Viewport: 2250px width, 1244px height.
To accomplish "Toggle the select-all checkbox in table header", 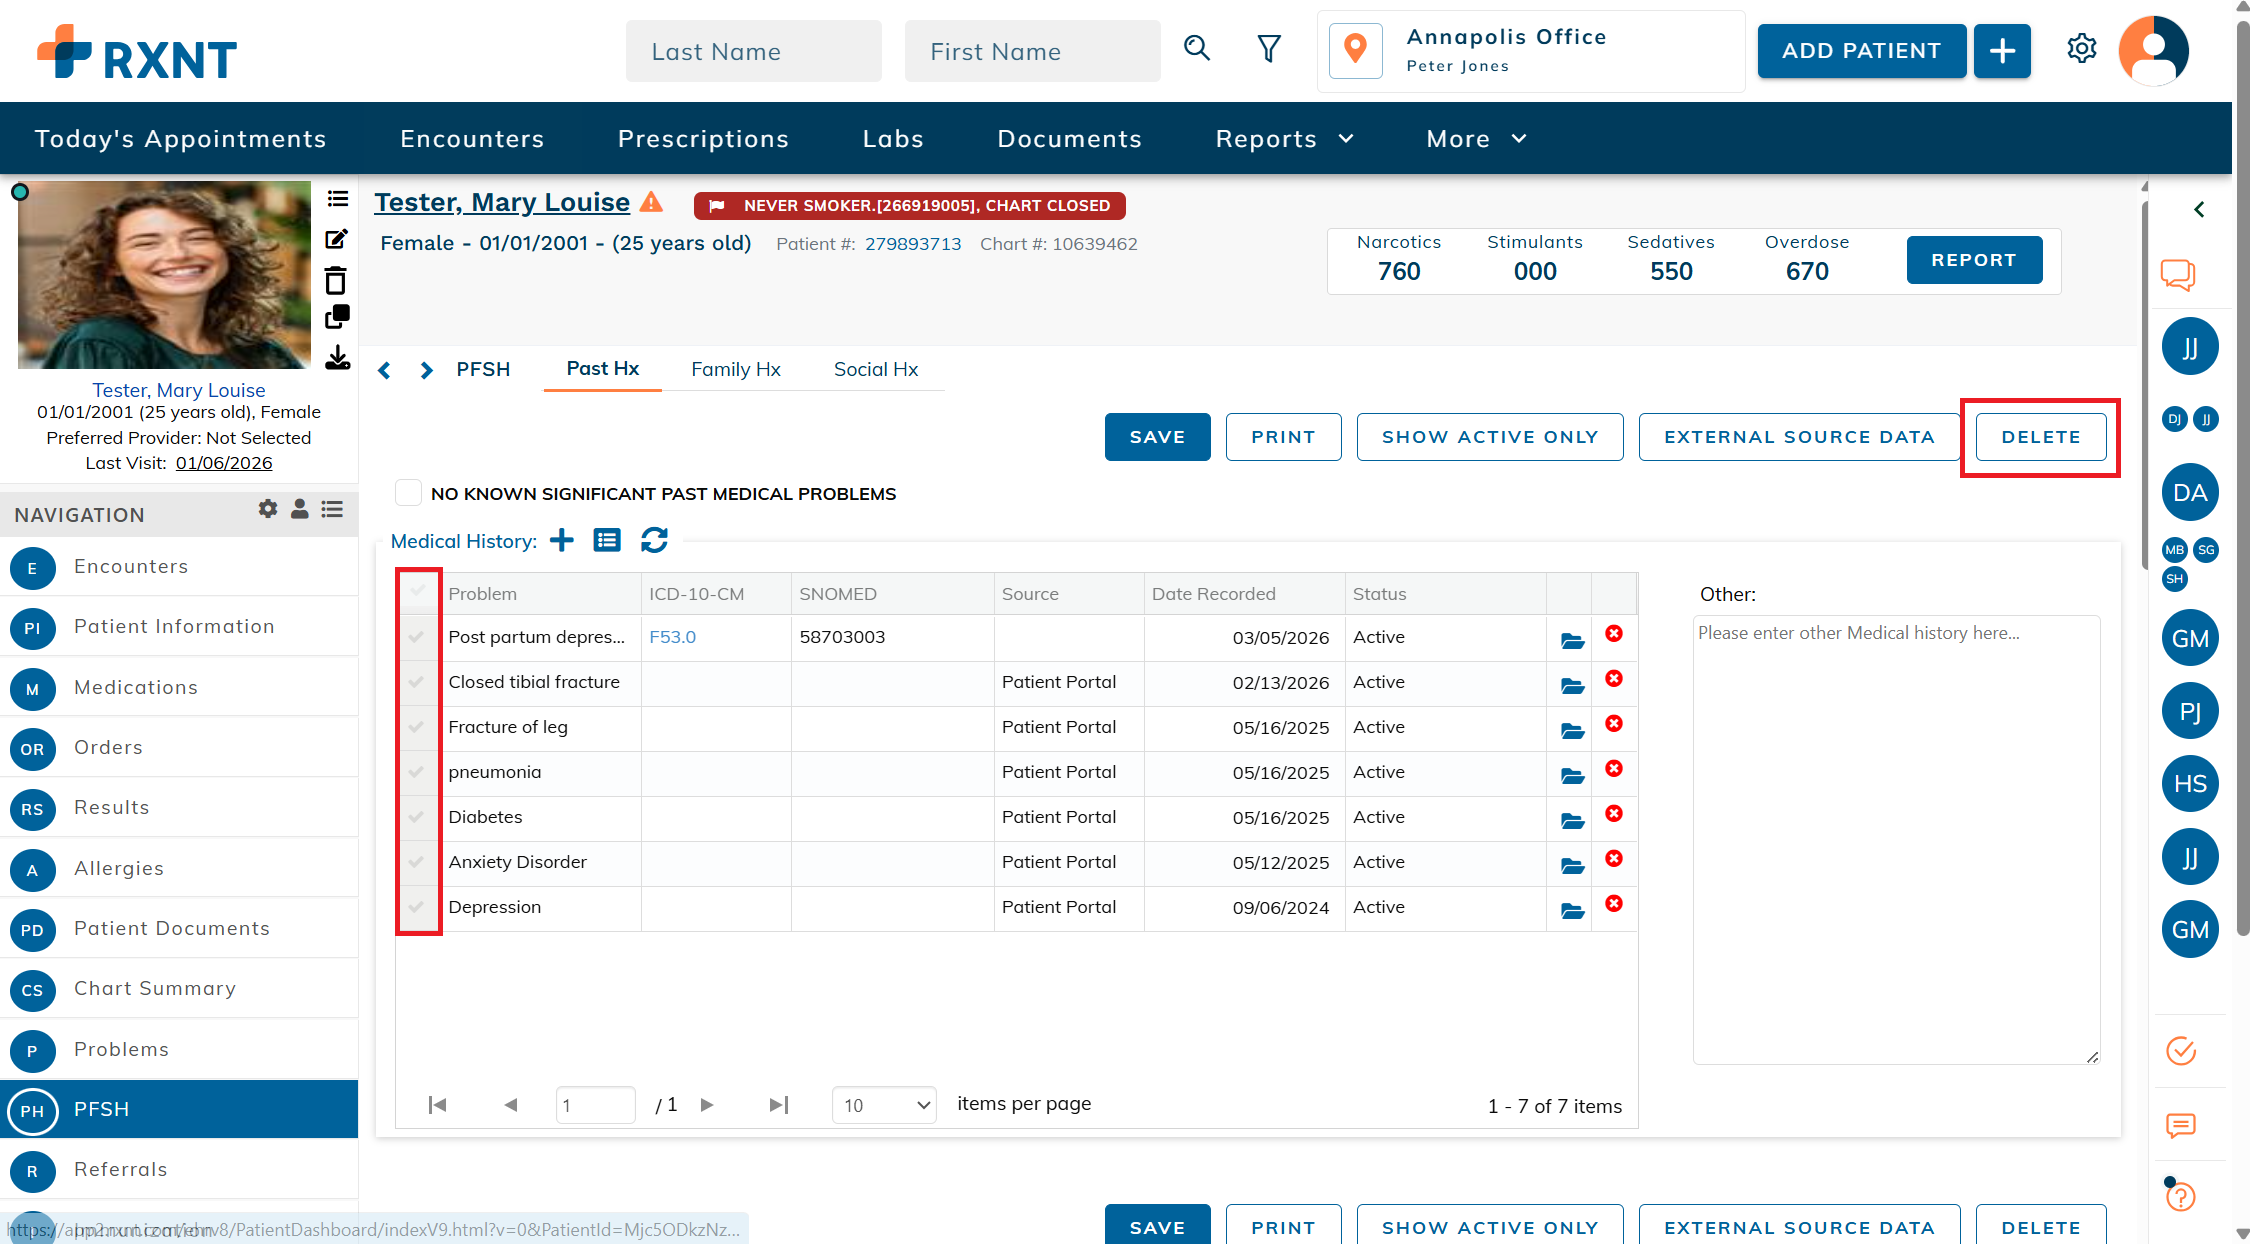I will click(x=417, y=591).
